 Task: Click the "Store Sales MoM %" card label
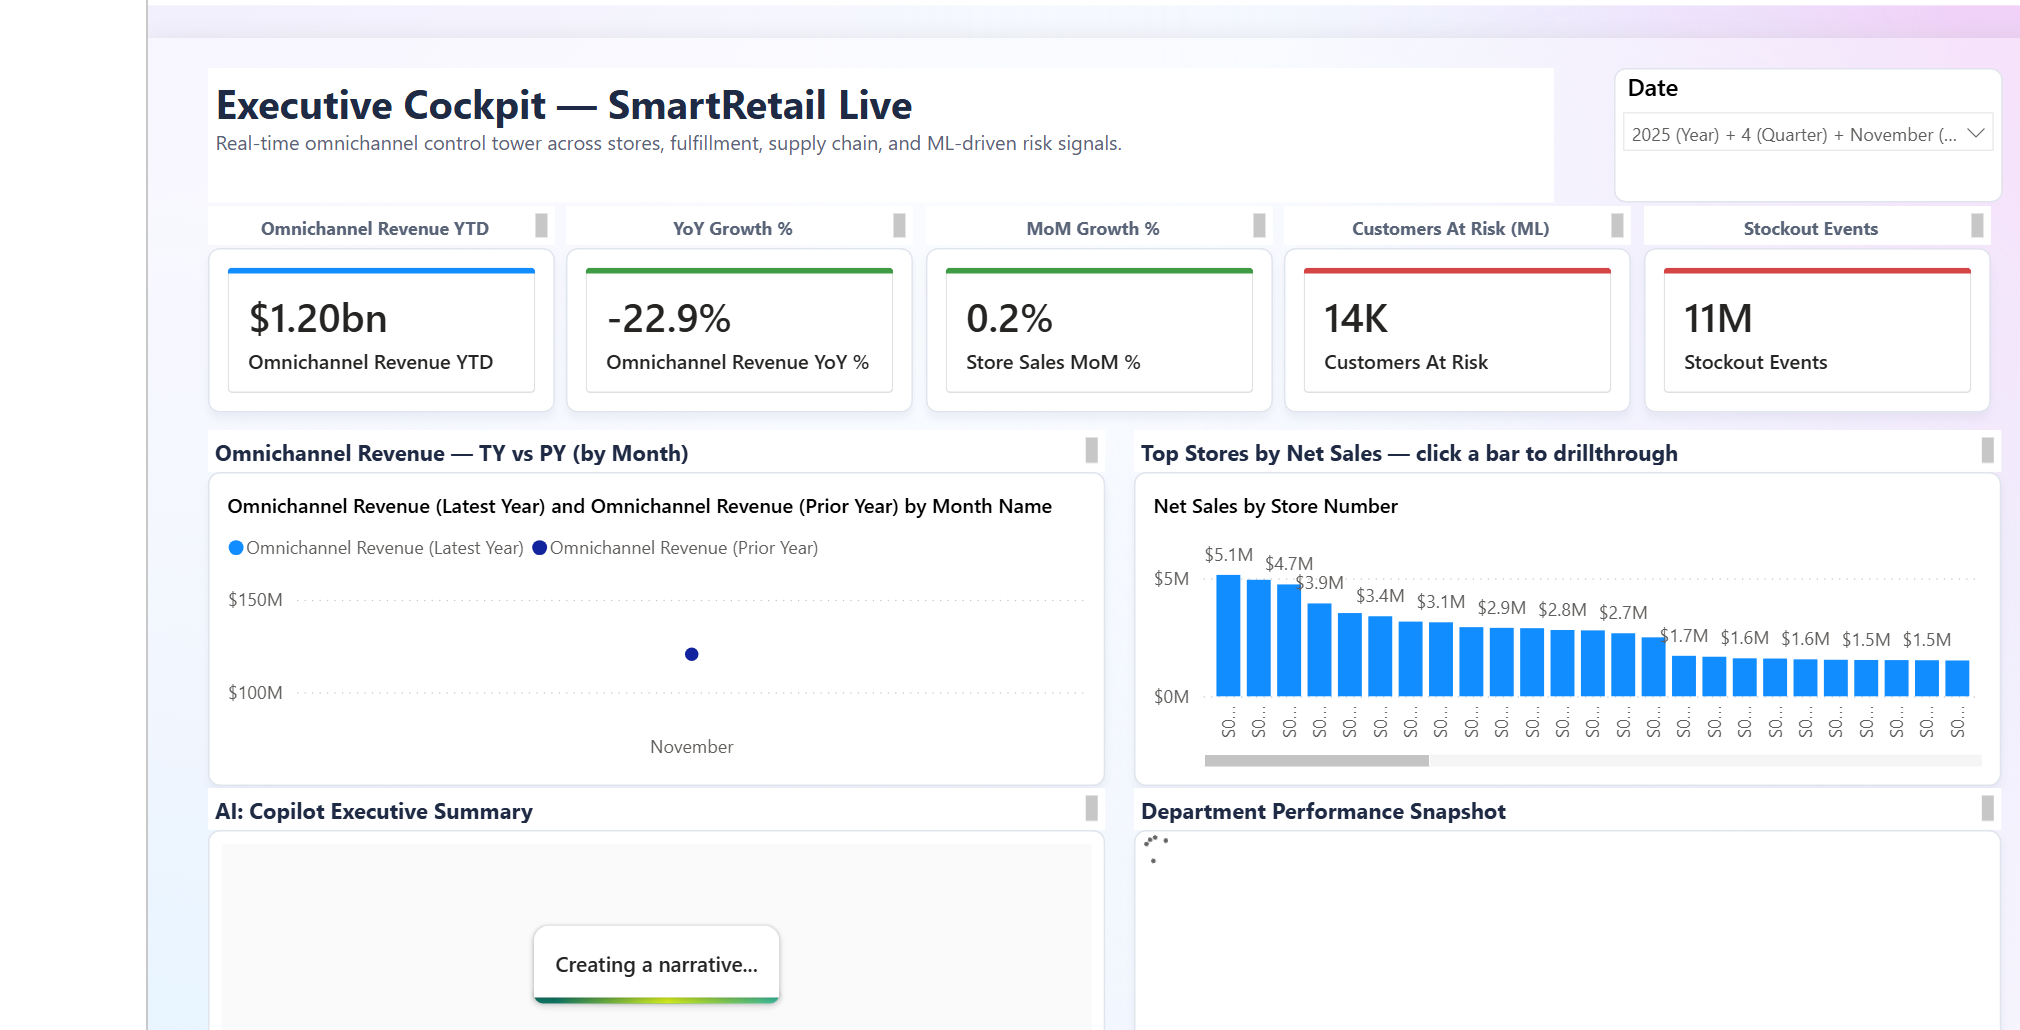click(x=1053, y=362)
